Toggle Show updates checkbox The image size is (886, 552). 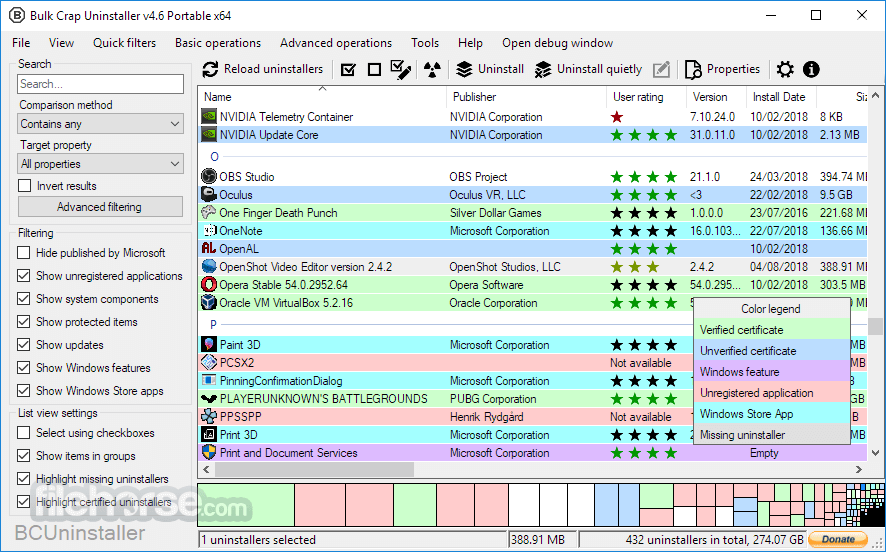[x=24, y=345]
